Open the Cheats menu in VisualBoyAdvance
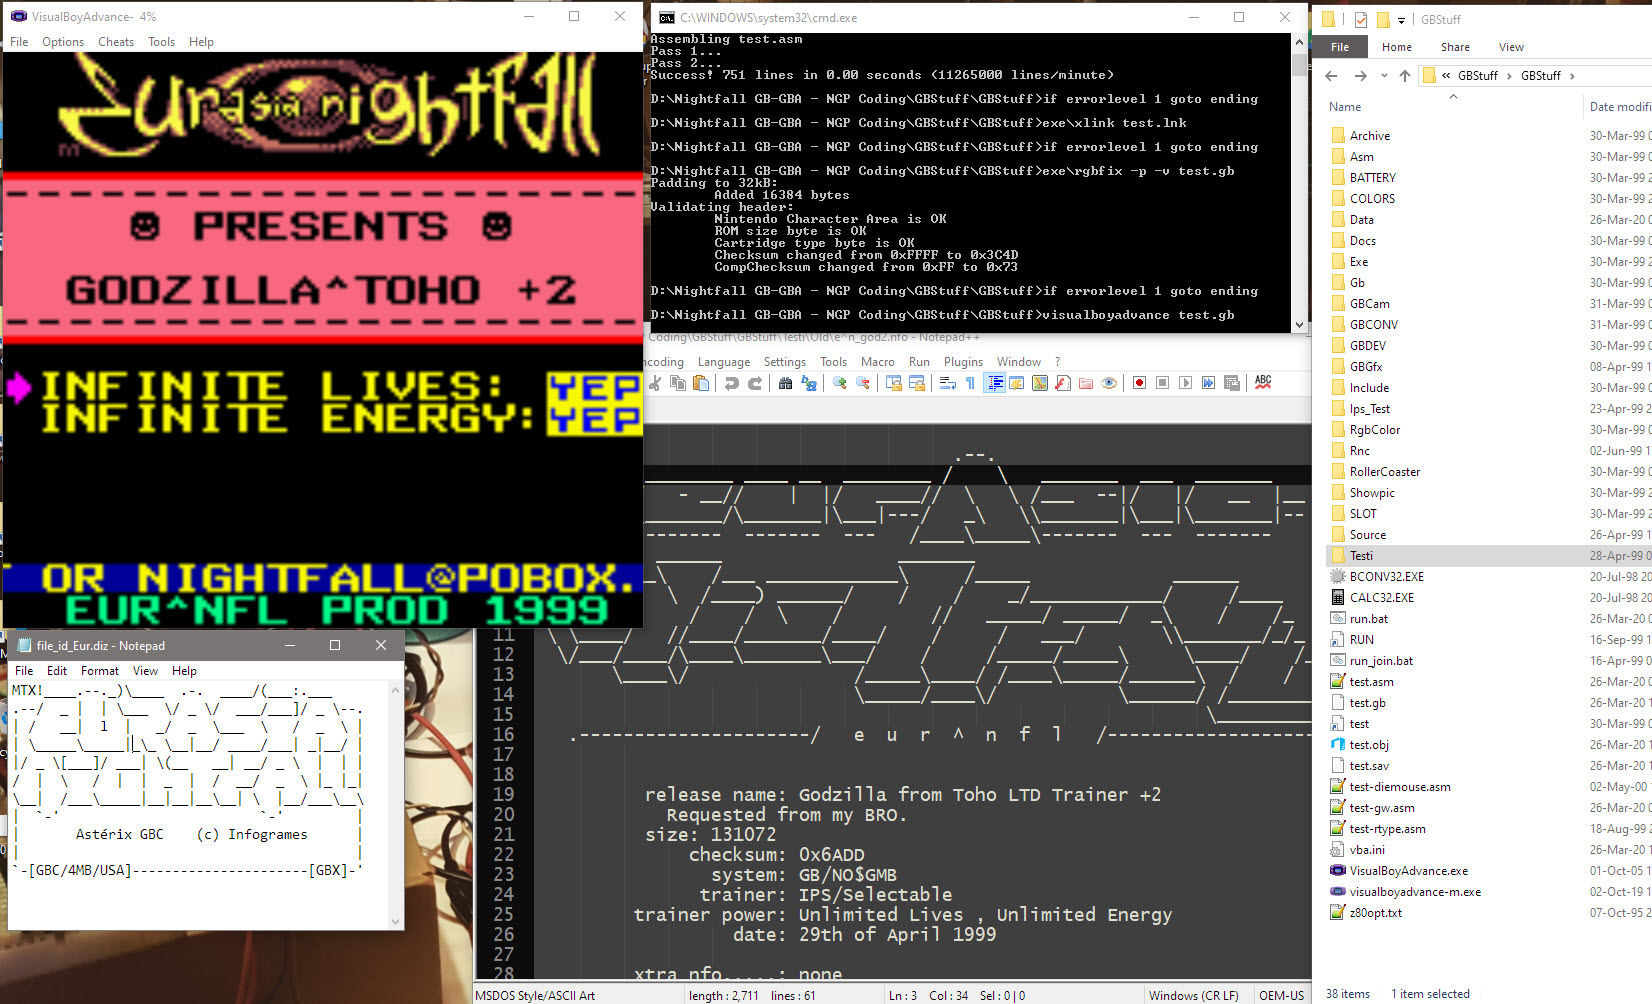 (x=116, y=42)
